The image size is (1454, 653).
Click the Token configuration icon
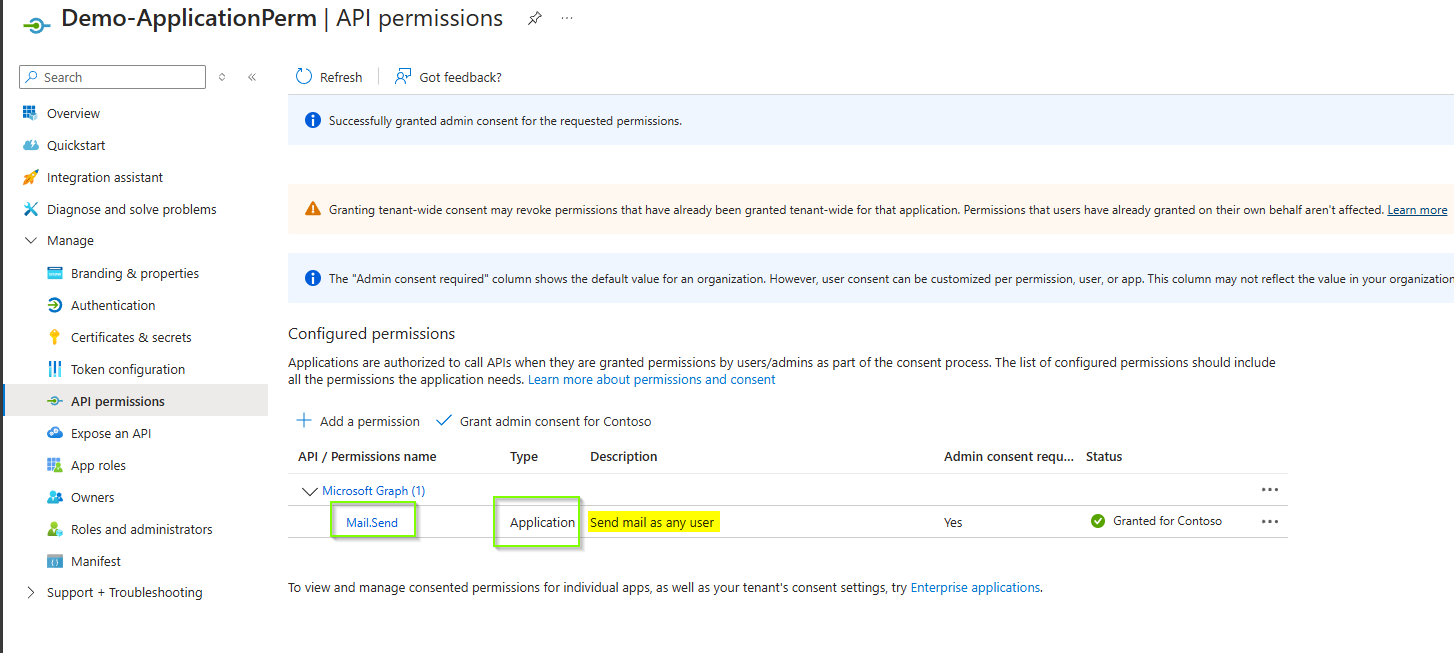point(54,369)
